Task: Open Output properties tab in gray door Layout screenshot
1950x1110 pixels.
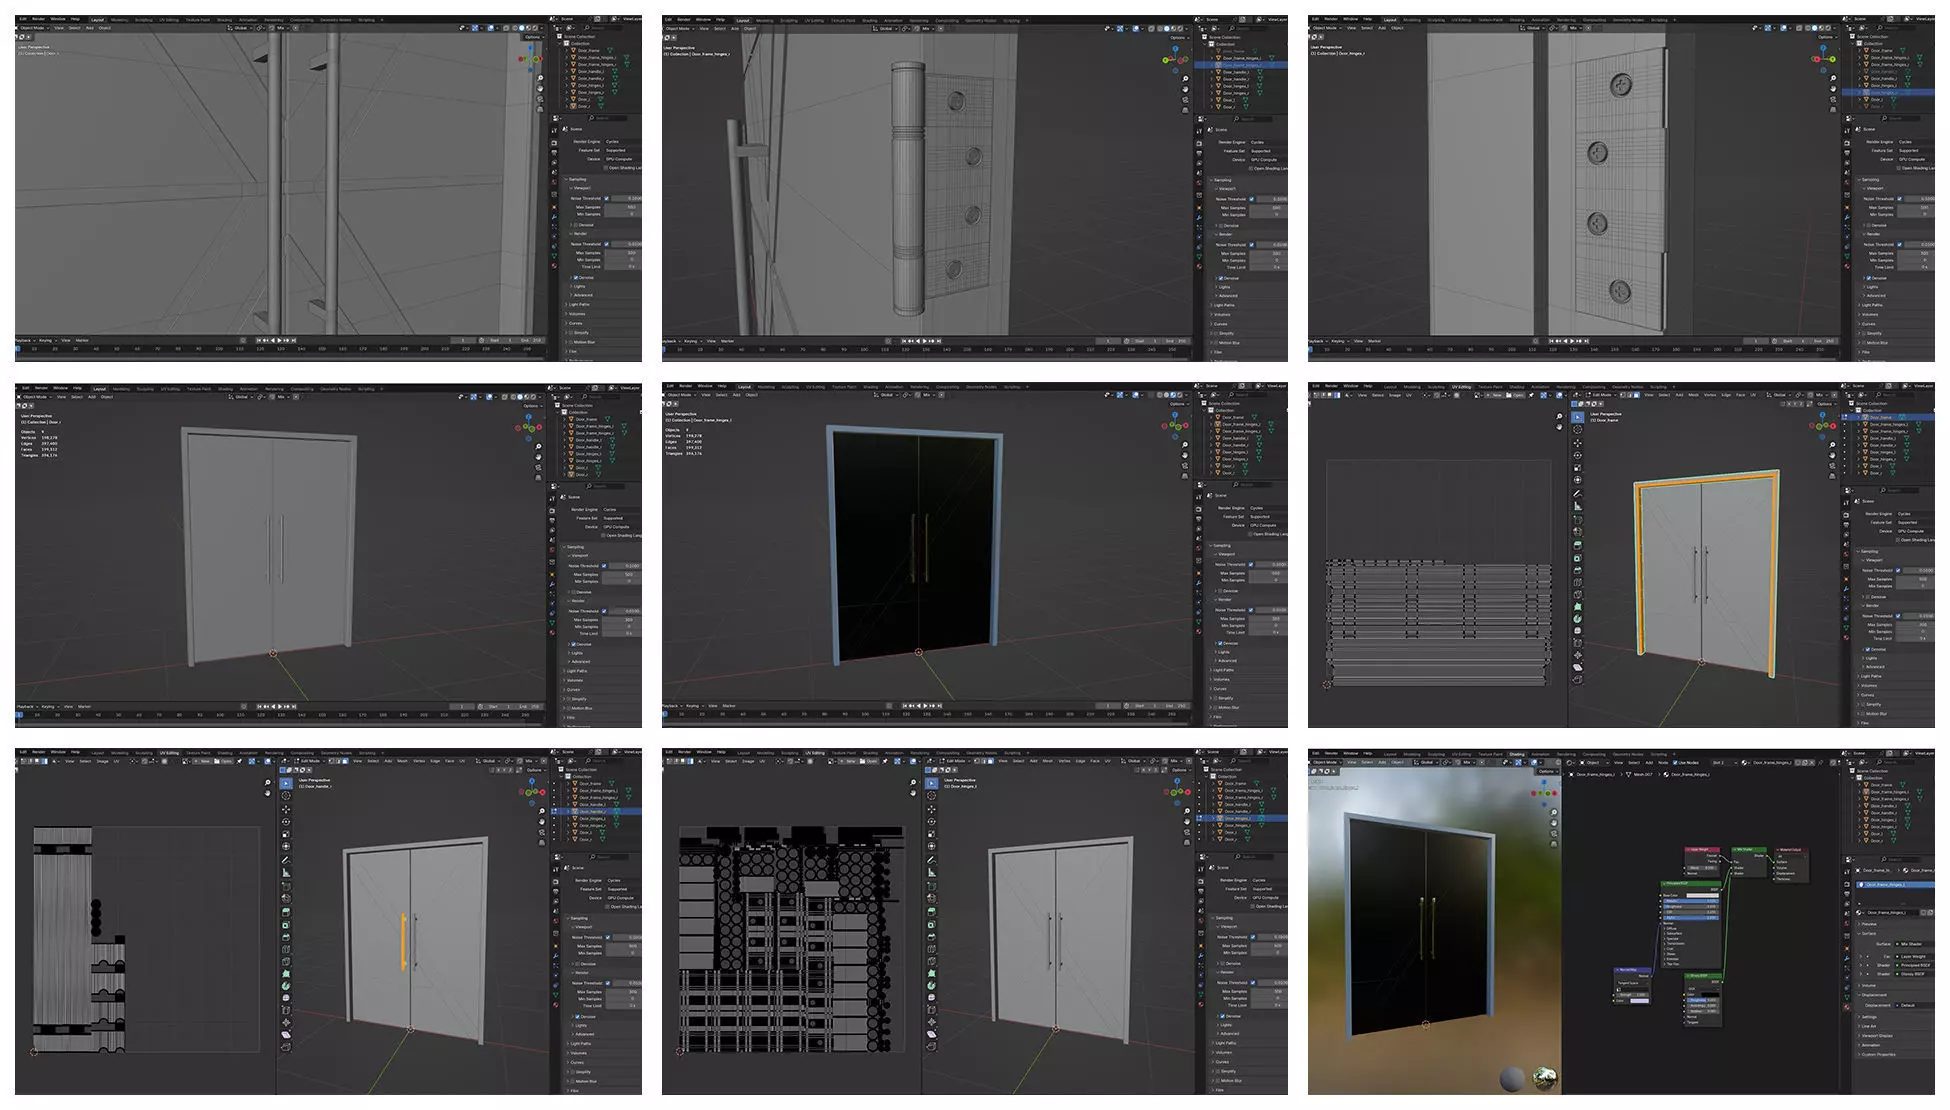Action: pos(552,520)
